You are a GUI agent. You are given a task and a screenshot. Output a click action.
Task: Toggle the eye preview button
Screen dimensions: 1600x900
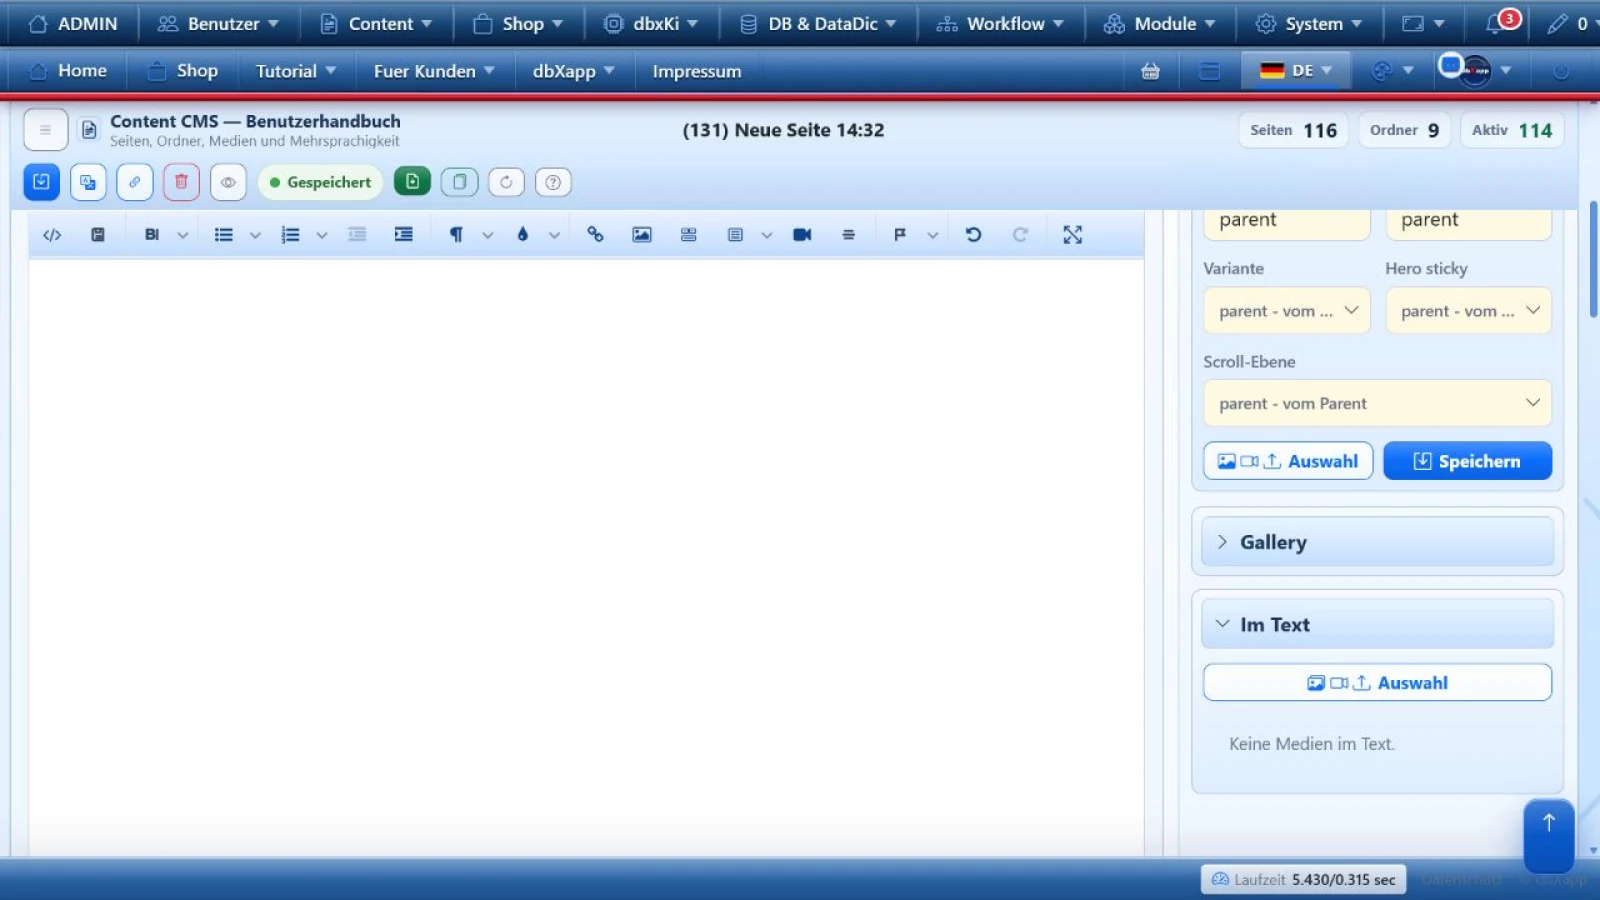tap(228, 182)
